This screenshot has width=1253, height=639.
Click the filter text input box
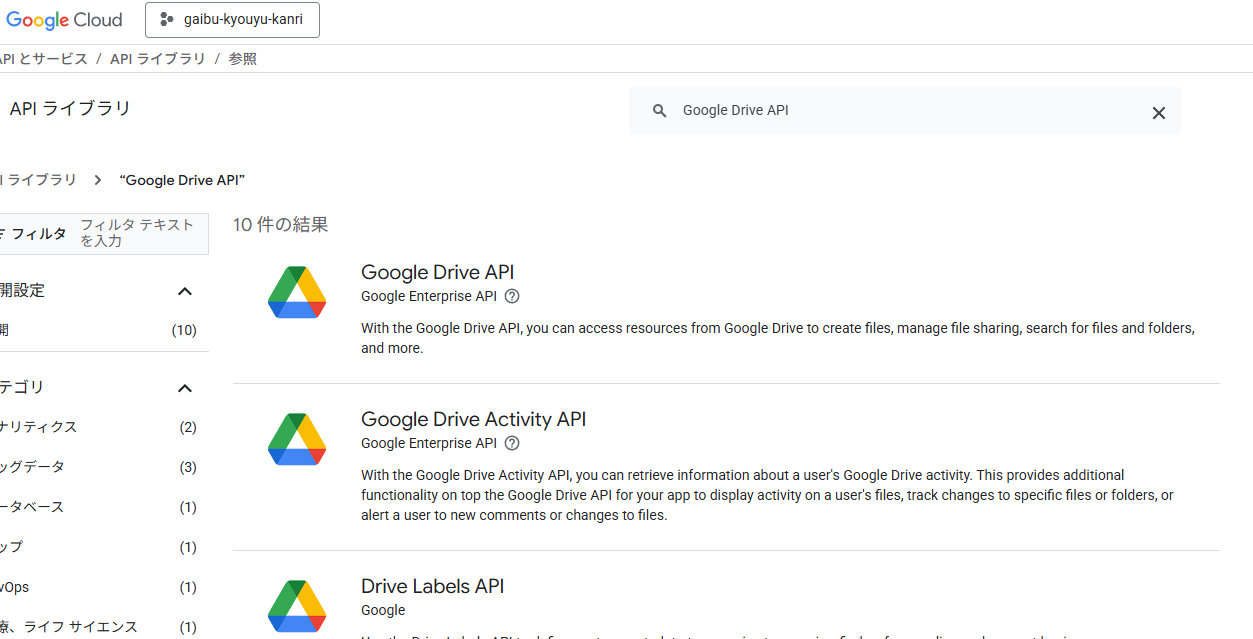[x=140, y=233]
